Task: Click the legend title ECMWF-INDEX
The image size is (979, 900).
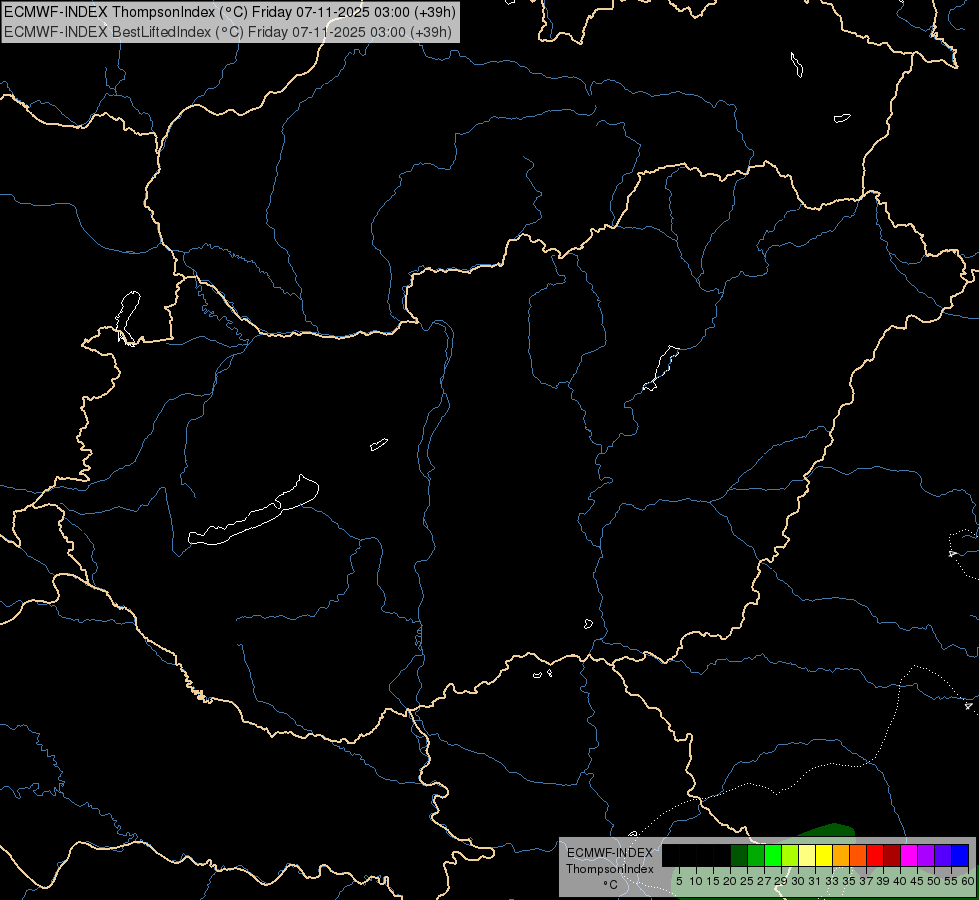Action: (x=610, y=853)
